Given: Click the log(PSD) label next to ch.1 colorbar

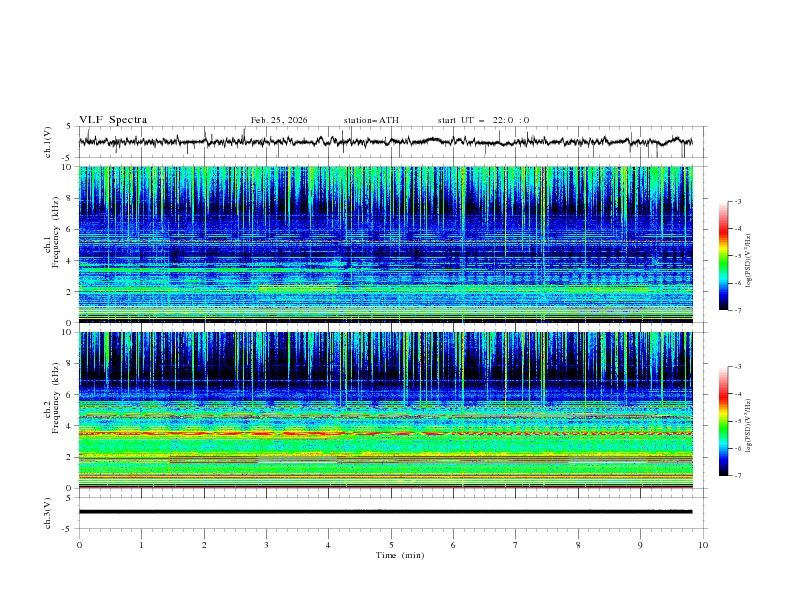Looking at the screenshot, I should (x=749, y=261).
